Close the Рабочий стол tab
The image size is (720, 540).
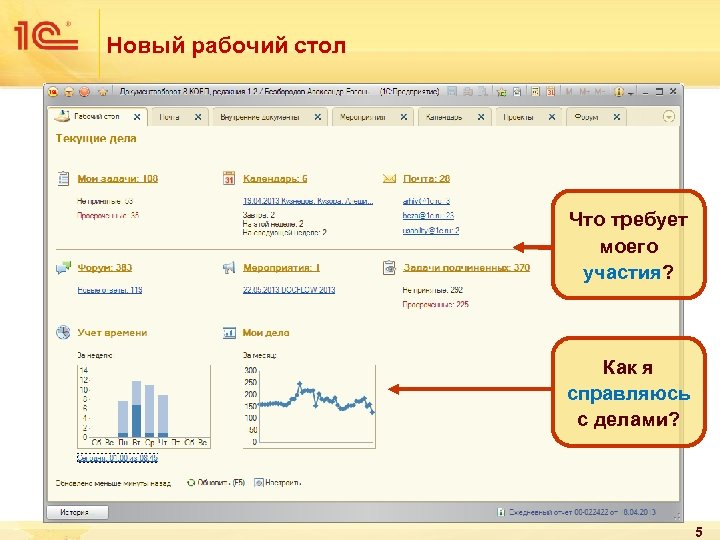(x=137, y=117)
